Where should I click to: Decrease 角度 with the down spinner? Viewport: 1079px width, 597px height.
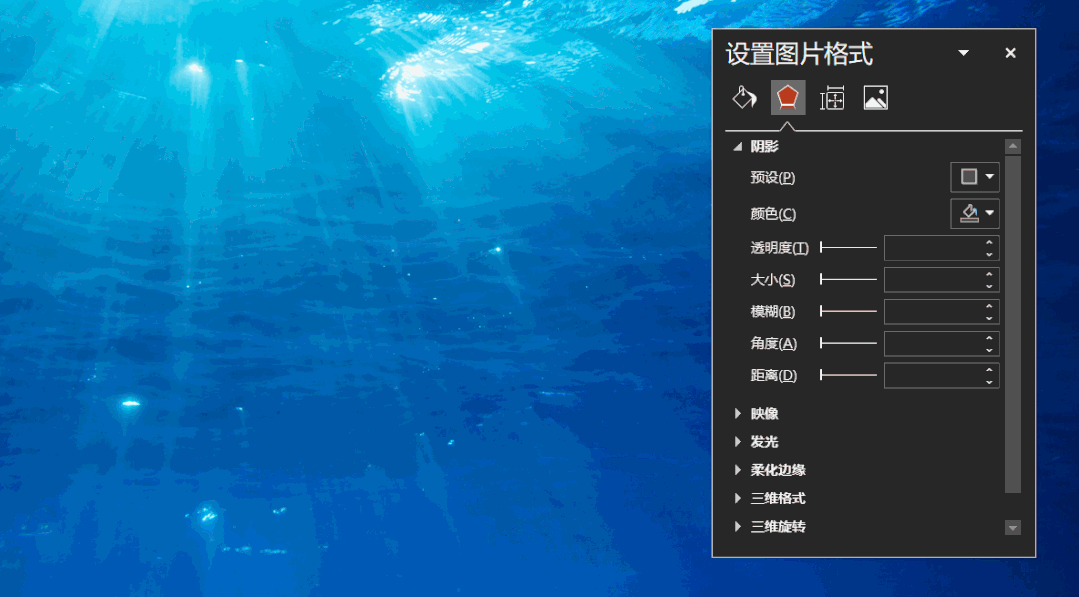990,349
